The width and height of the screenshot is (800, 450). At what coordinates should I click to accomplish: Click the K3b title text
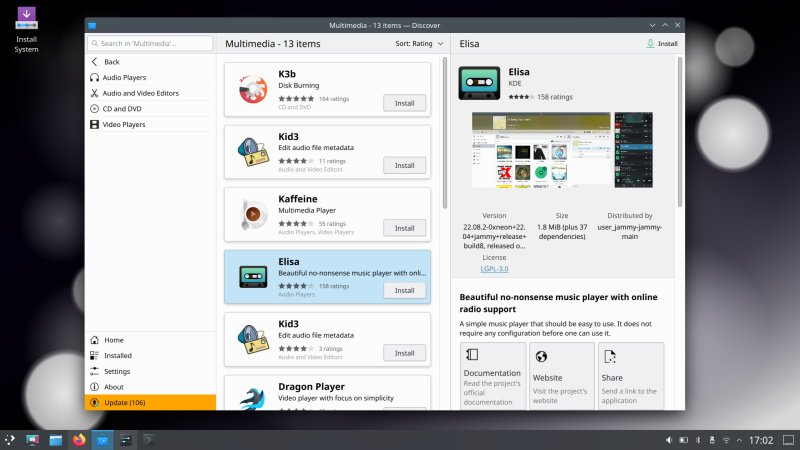point(287,74)
